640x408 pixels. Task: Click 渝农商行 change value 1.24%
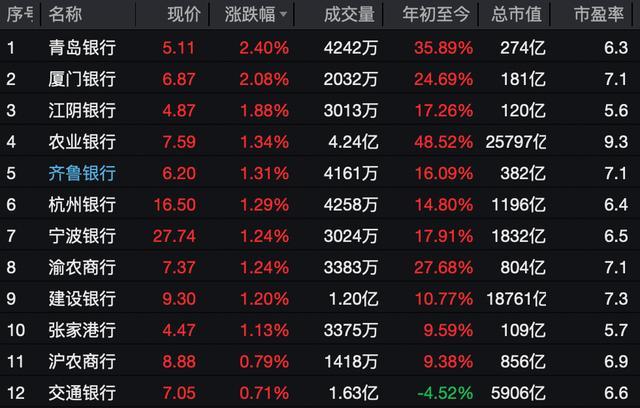[x=264, y=267]
